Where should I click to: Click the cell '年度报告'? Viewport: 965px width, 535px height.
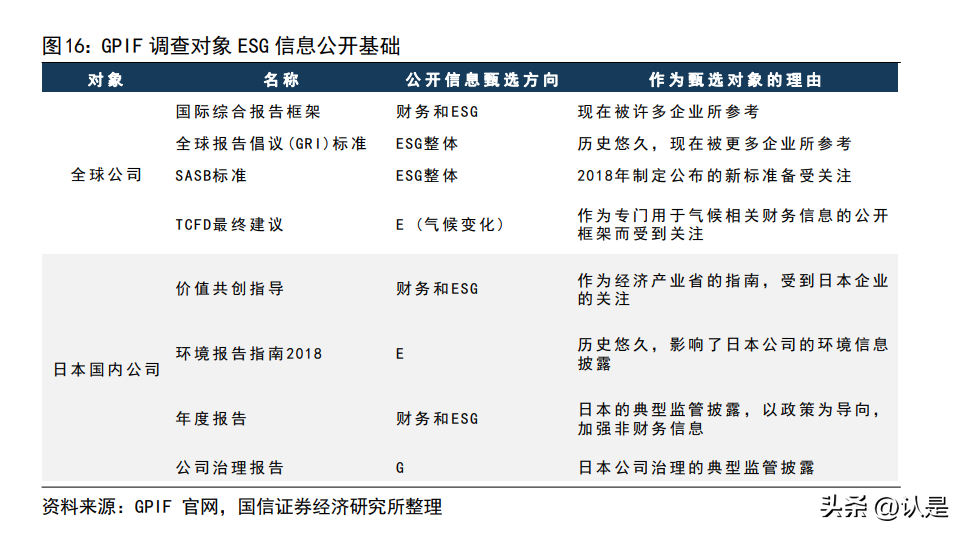coord(211,419)
